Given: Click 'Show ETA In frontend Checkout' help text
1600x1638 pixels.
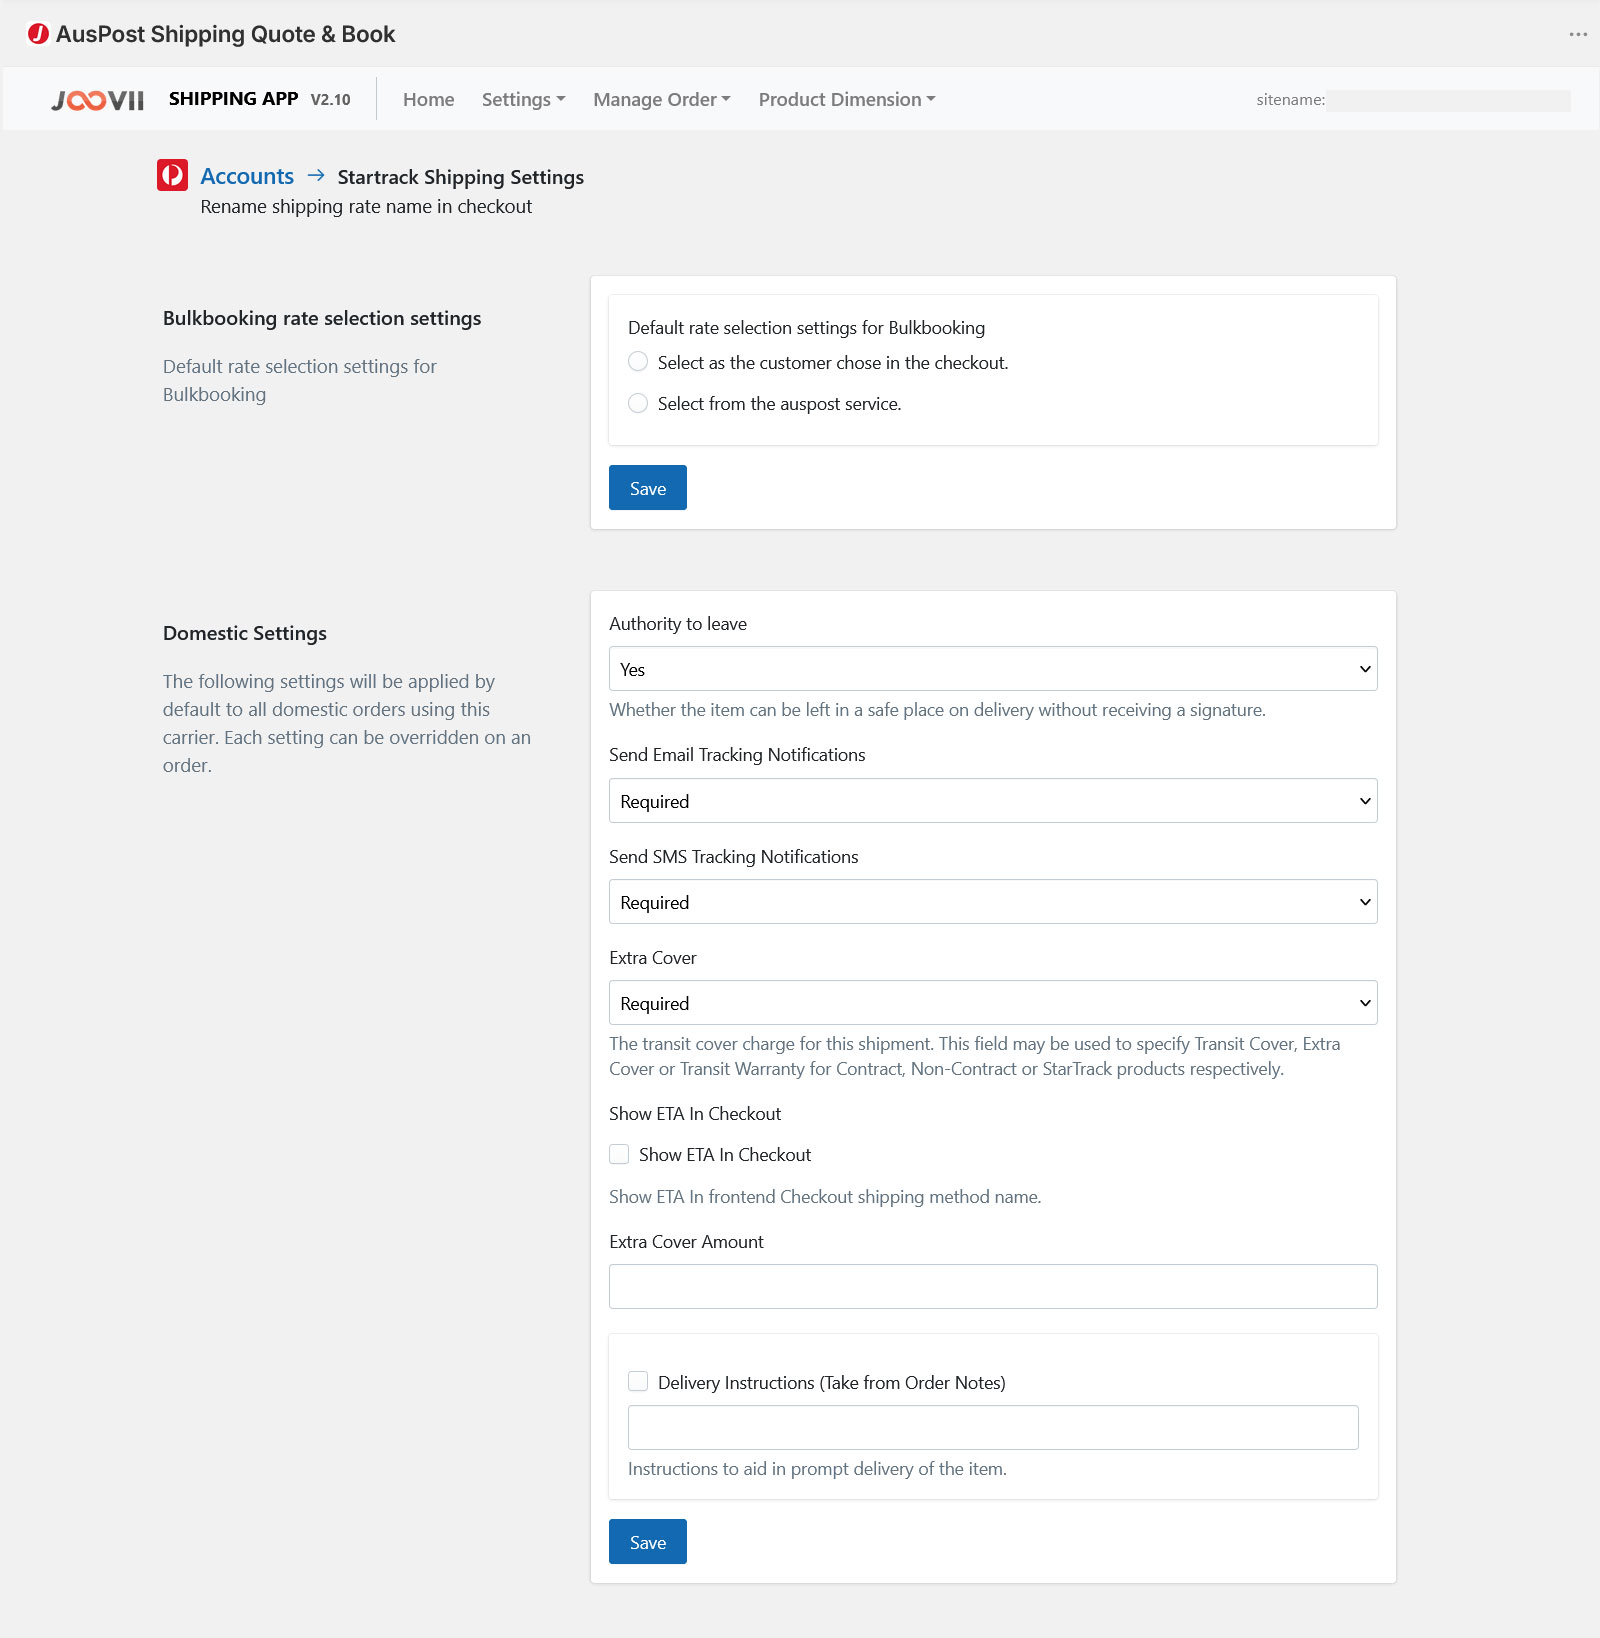Looking at the screenshot, I should tap(825, 1197).
